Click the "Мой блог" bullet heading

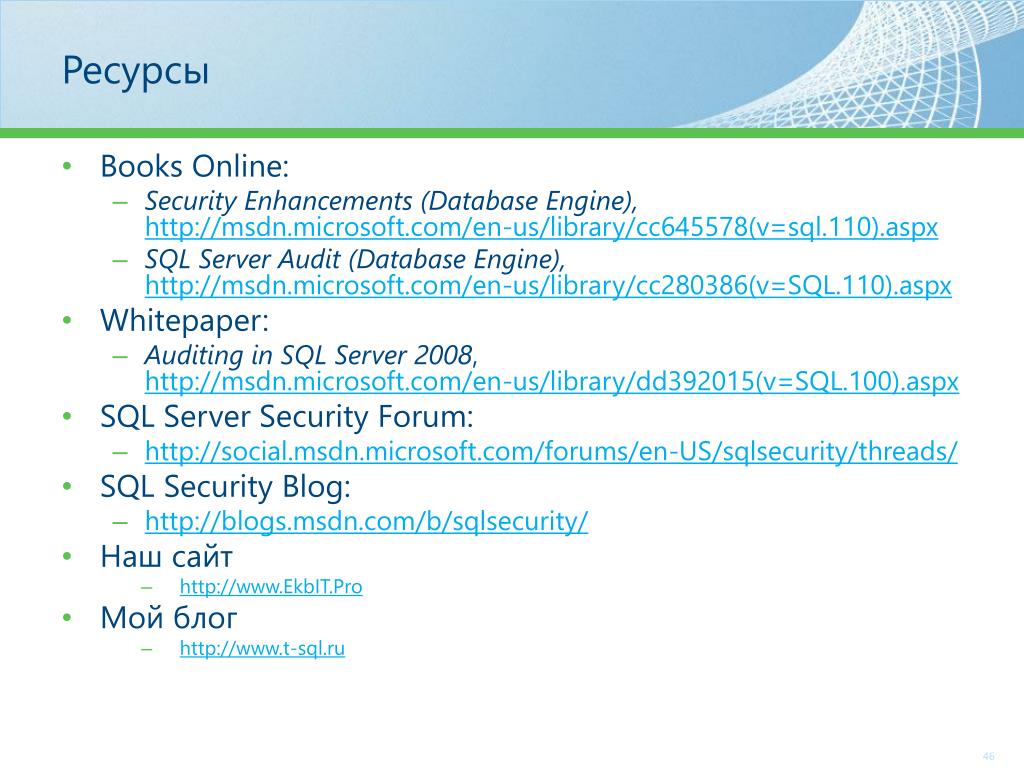click(x=168, y=618)
